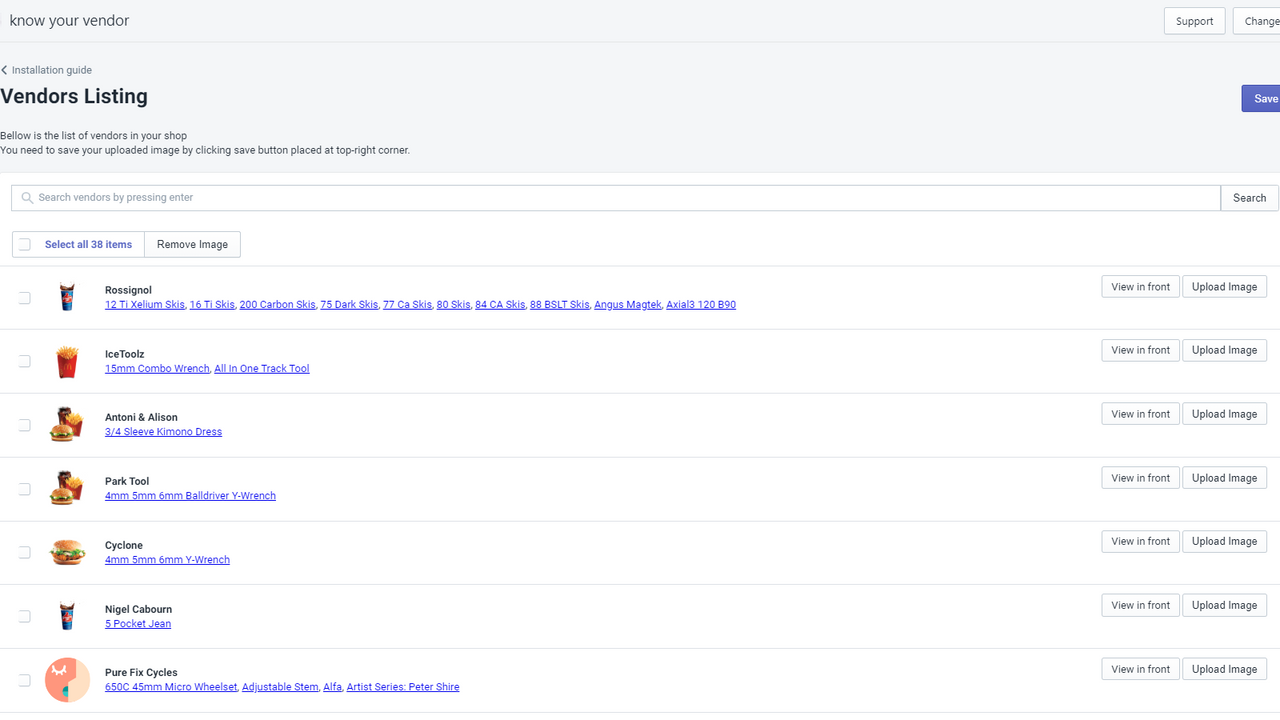Click the Rossignol soda cup vendor image
The height and width of the screenshot is (720, 1280).
pyautogui.click(x=67, y=297)
